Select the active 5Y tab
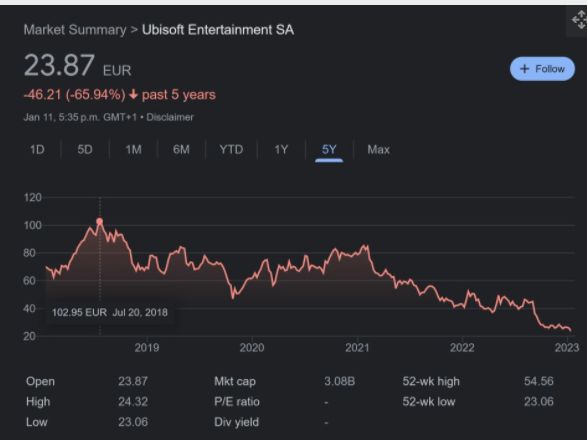 click(329, 150)
